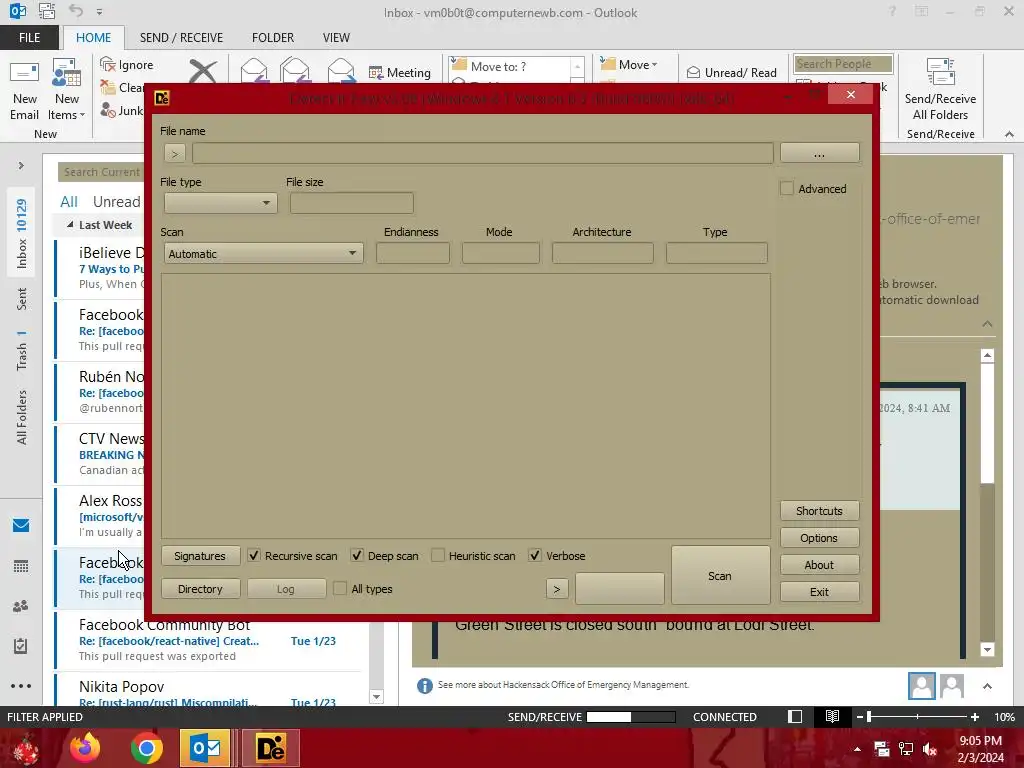Click the Search People field
Viewport: 1024px width, 768px height.
click(x=842, y=63)
